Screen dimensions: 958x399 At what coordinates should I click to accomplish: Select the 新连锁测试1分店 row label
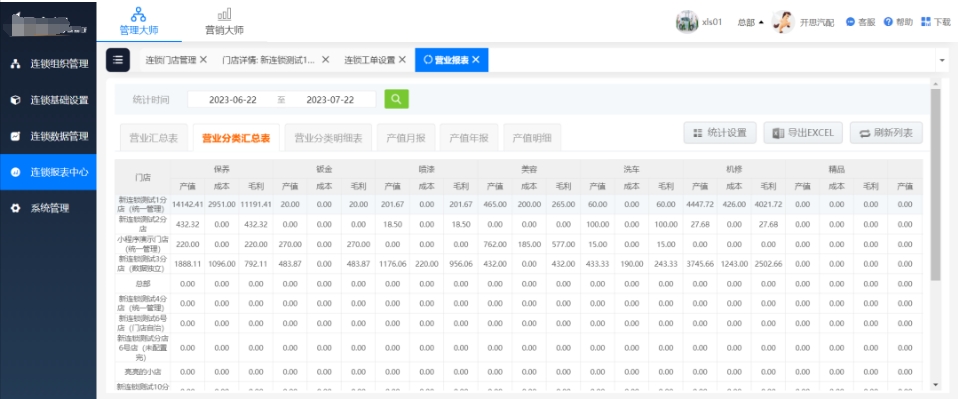[143, 204]
